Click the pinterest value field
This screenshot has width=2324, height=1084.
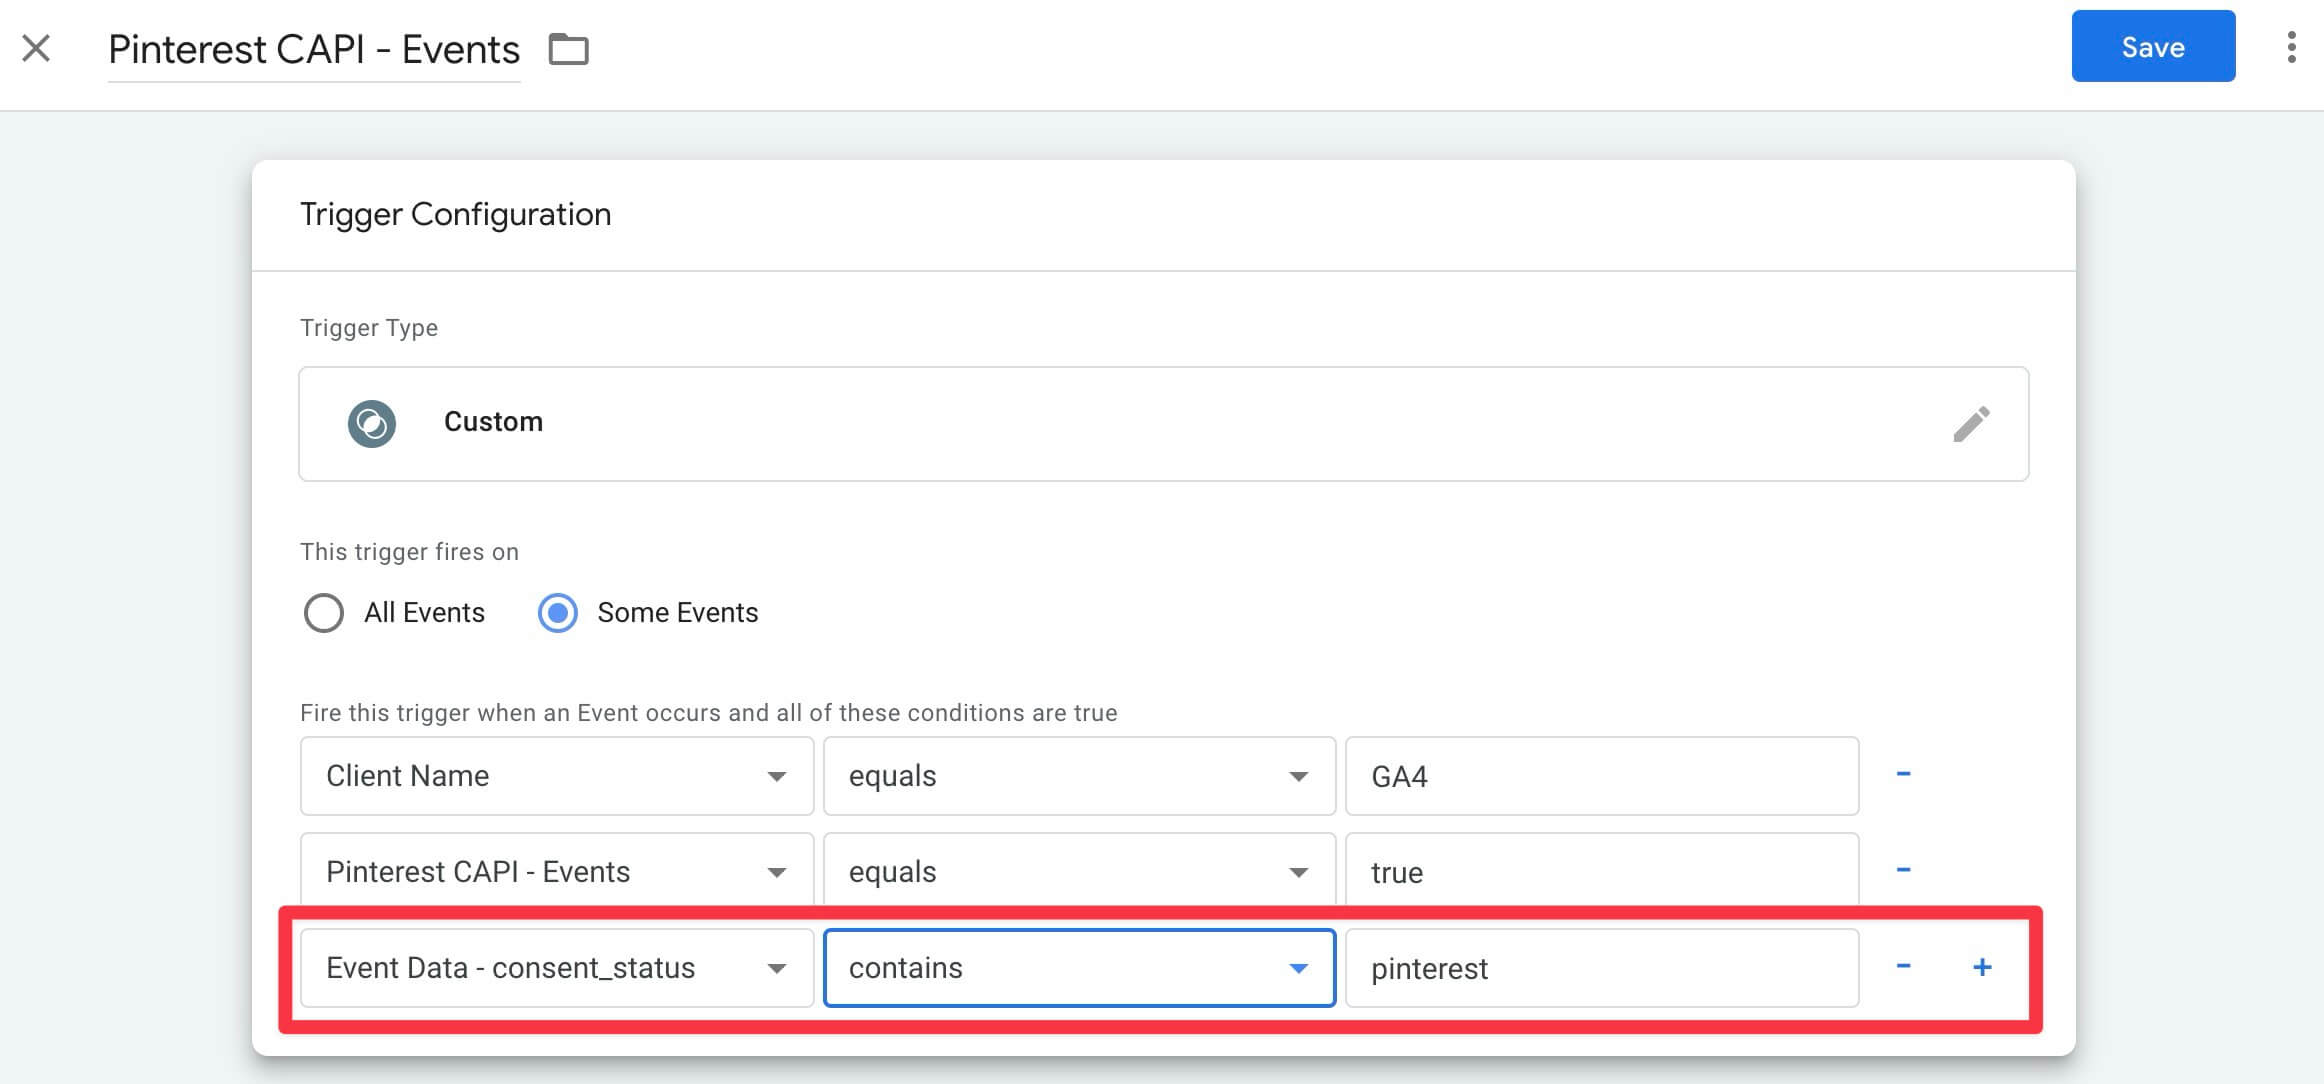click(x=1602, y=968)
